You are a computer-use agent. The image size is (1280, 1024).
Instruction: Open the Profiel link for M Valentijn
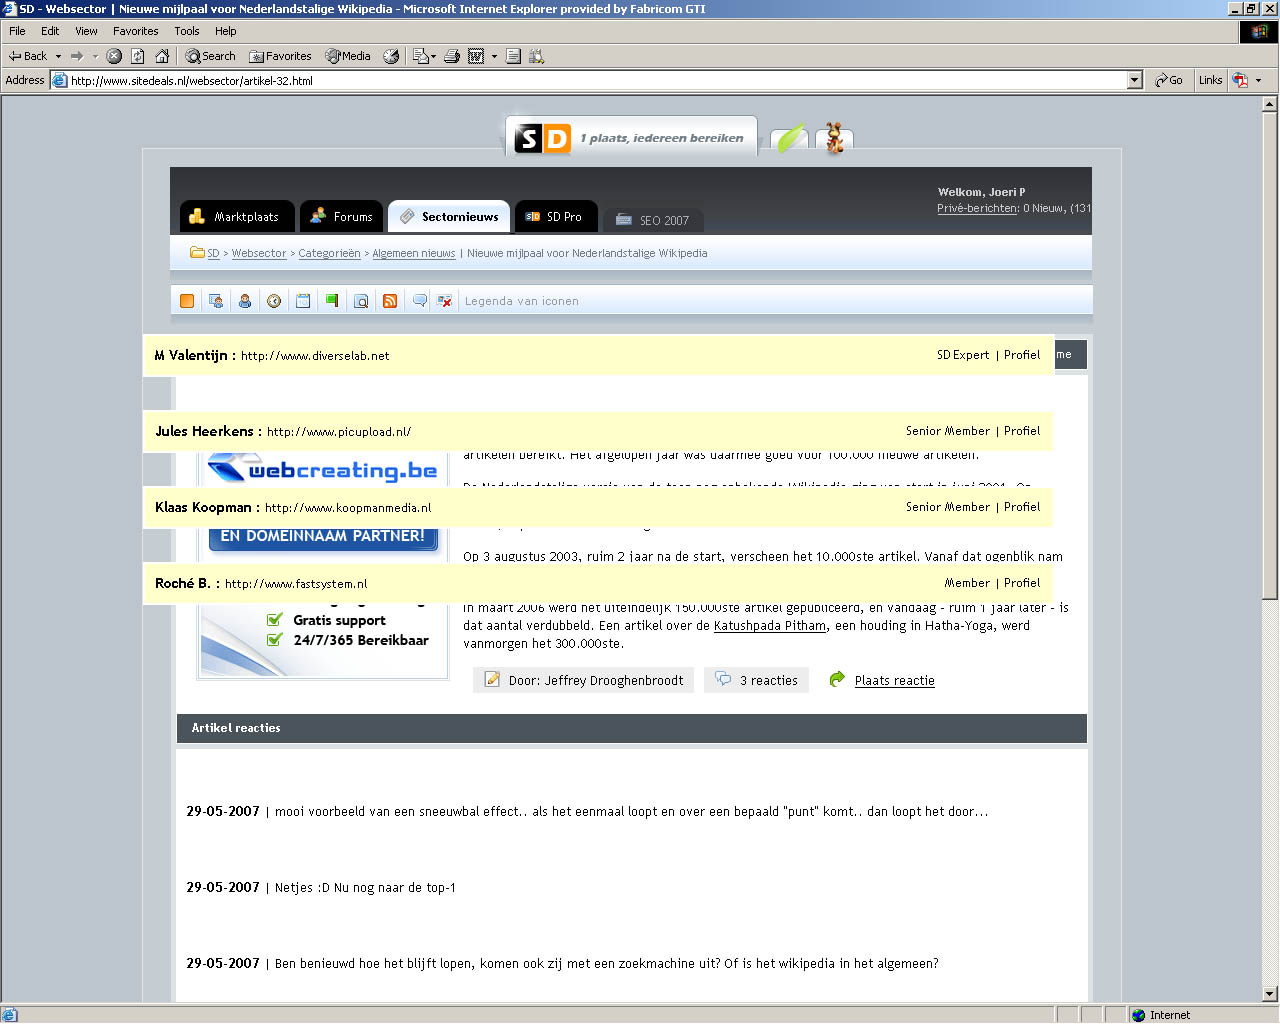pos(1022,355)
